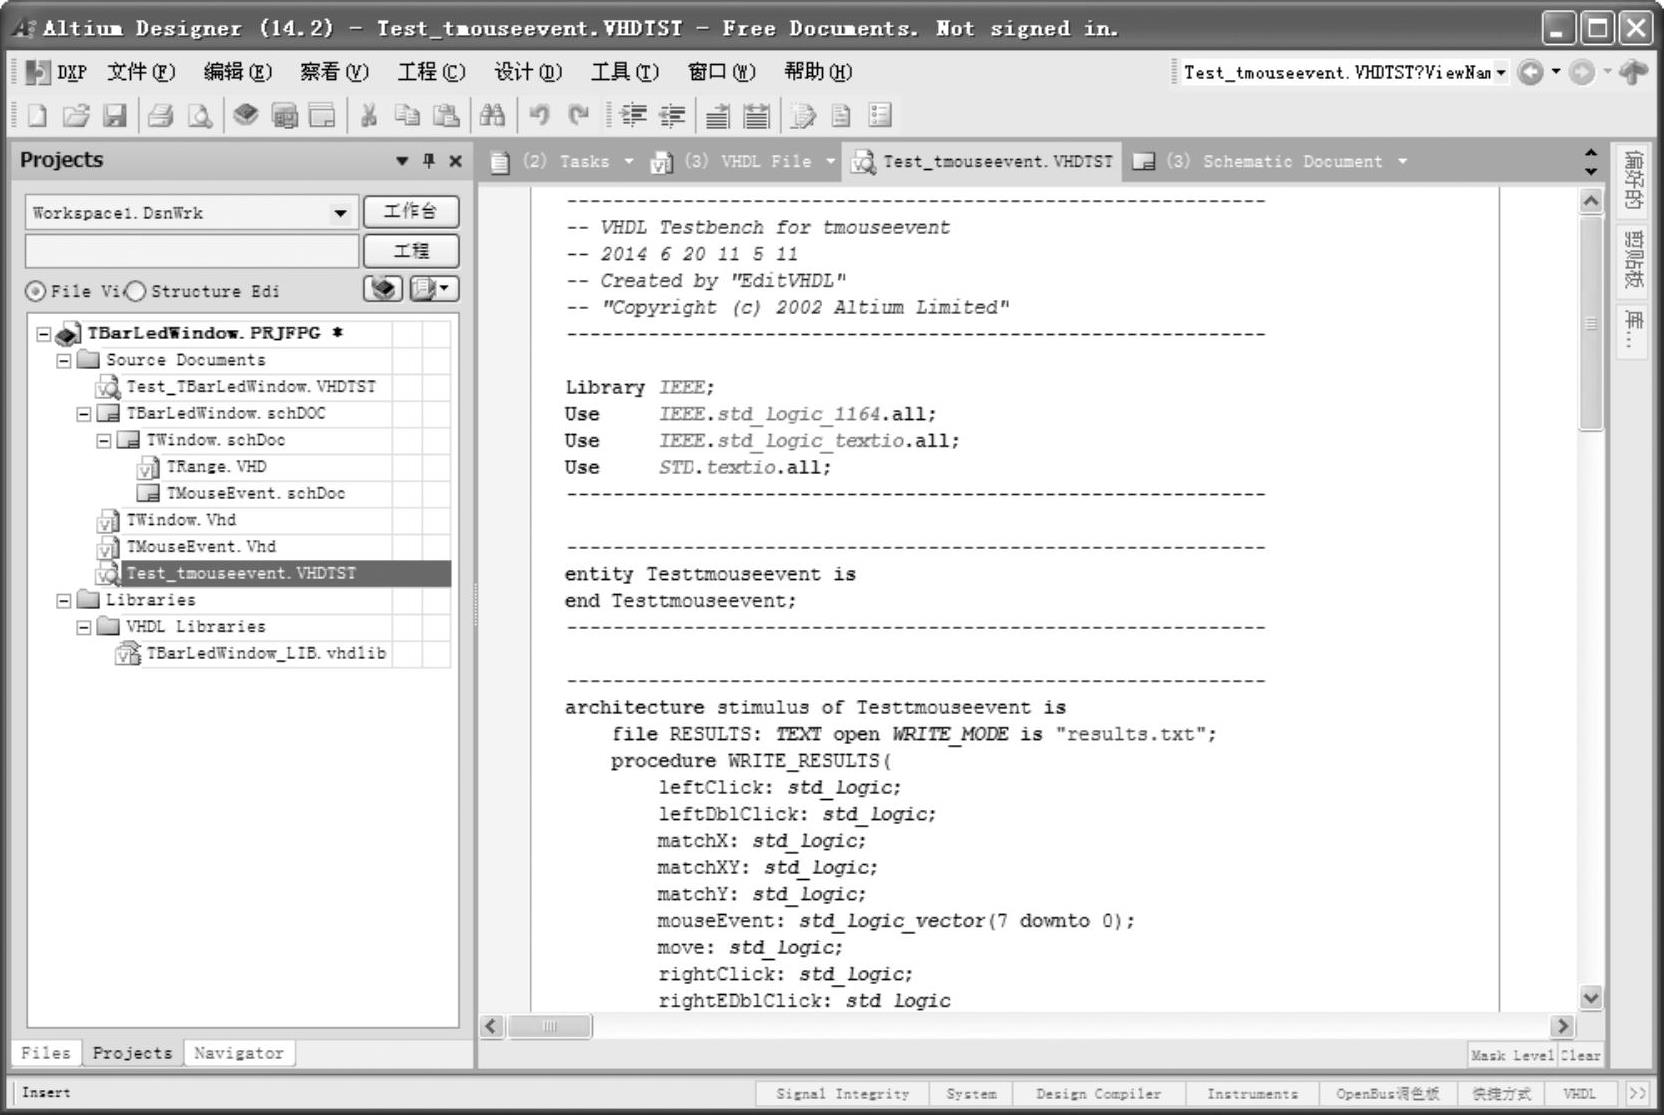Click the Mask Level button
The width and height of the screenshot is (1664, 1115).
tap(1513, 1055)
